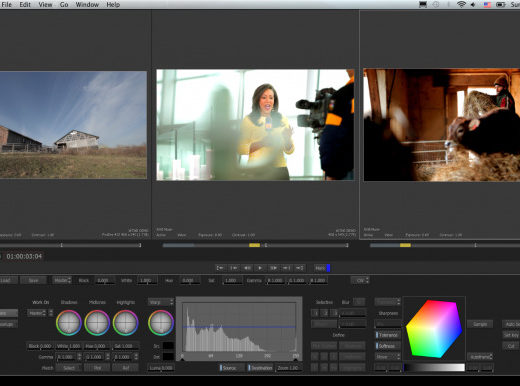This screenshot has height=386, width=520.
Task: Toggle the Destination histogram option
Action: [x=261, y=368]
